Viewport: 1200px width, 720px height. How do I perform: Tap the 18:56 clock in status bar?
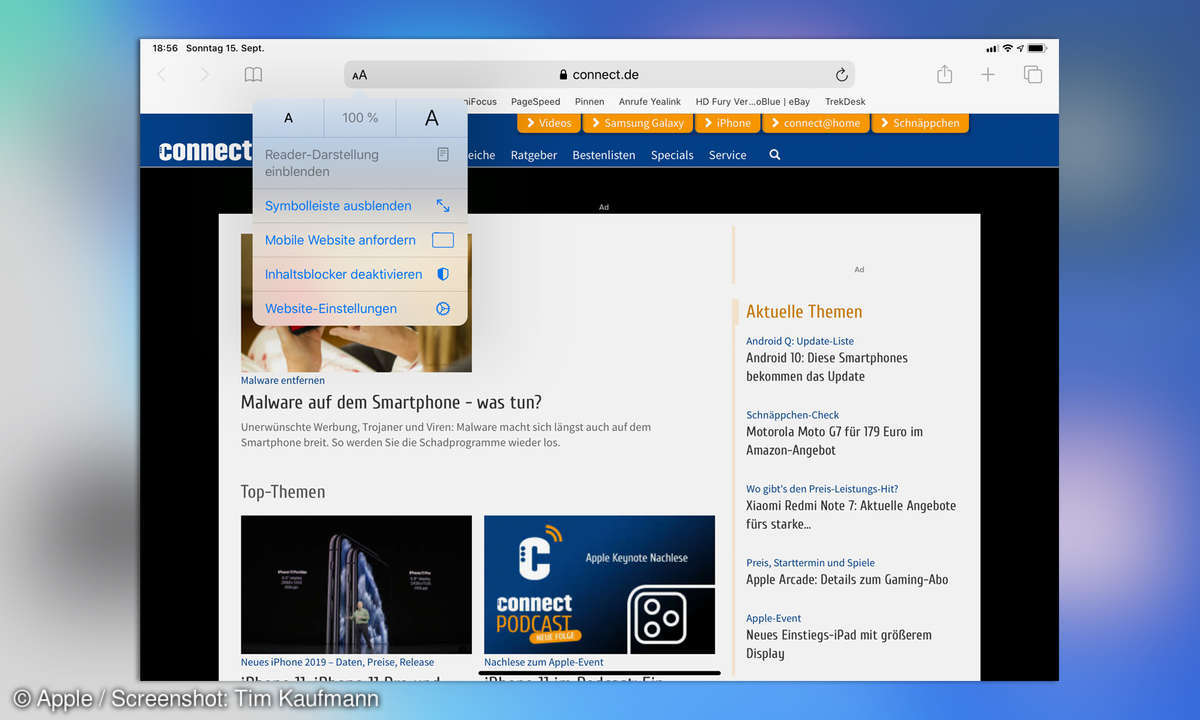(165, 48)
